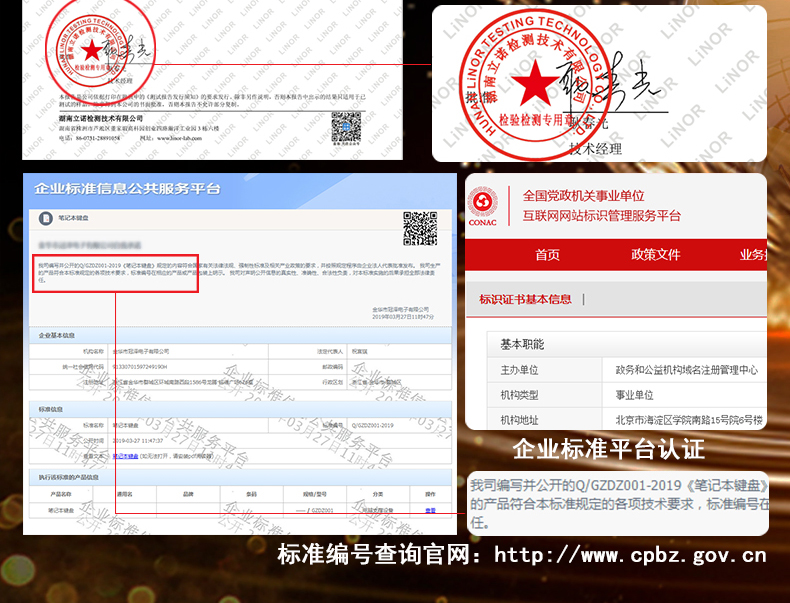Click the 笔记本键盘 header title next to the document icon
The width and height of the screenshot is (790, 603).
pyautogui.click(x=74, y=218)
